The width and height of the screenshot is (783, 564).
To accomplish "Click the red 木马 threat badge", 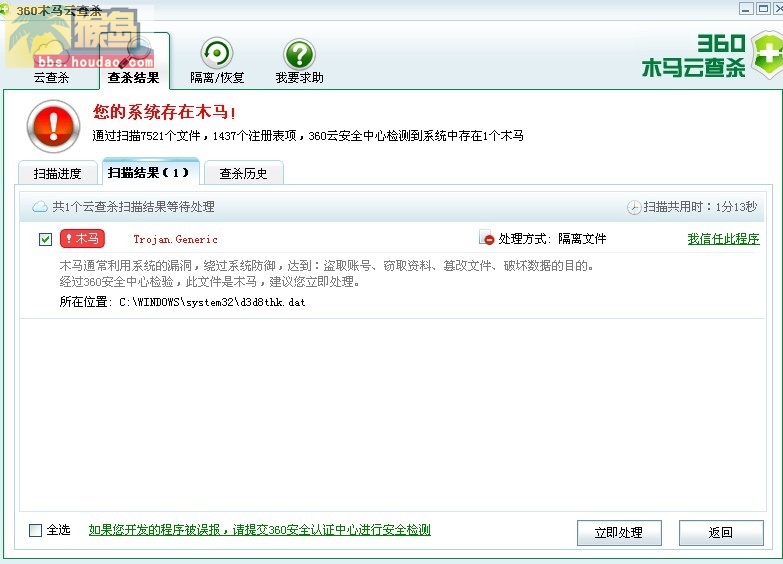I will (82, 239).
